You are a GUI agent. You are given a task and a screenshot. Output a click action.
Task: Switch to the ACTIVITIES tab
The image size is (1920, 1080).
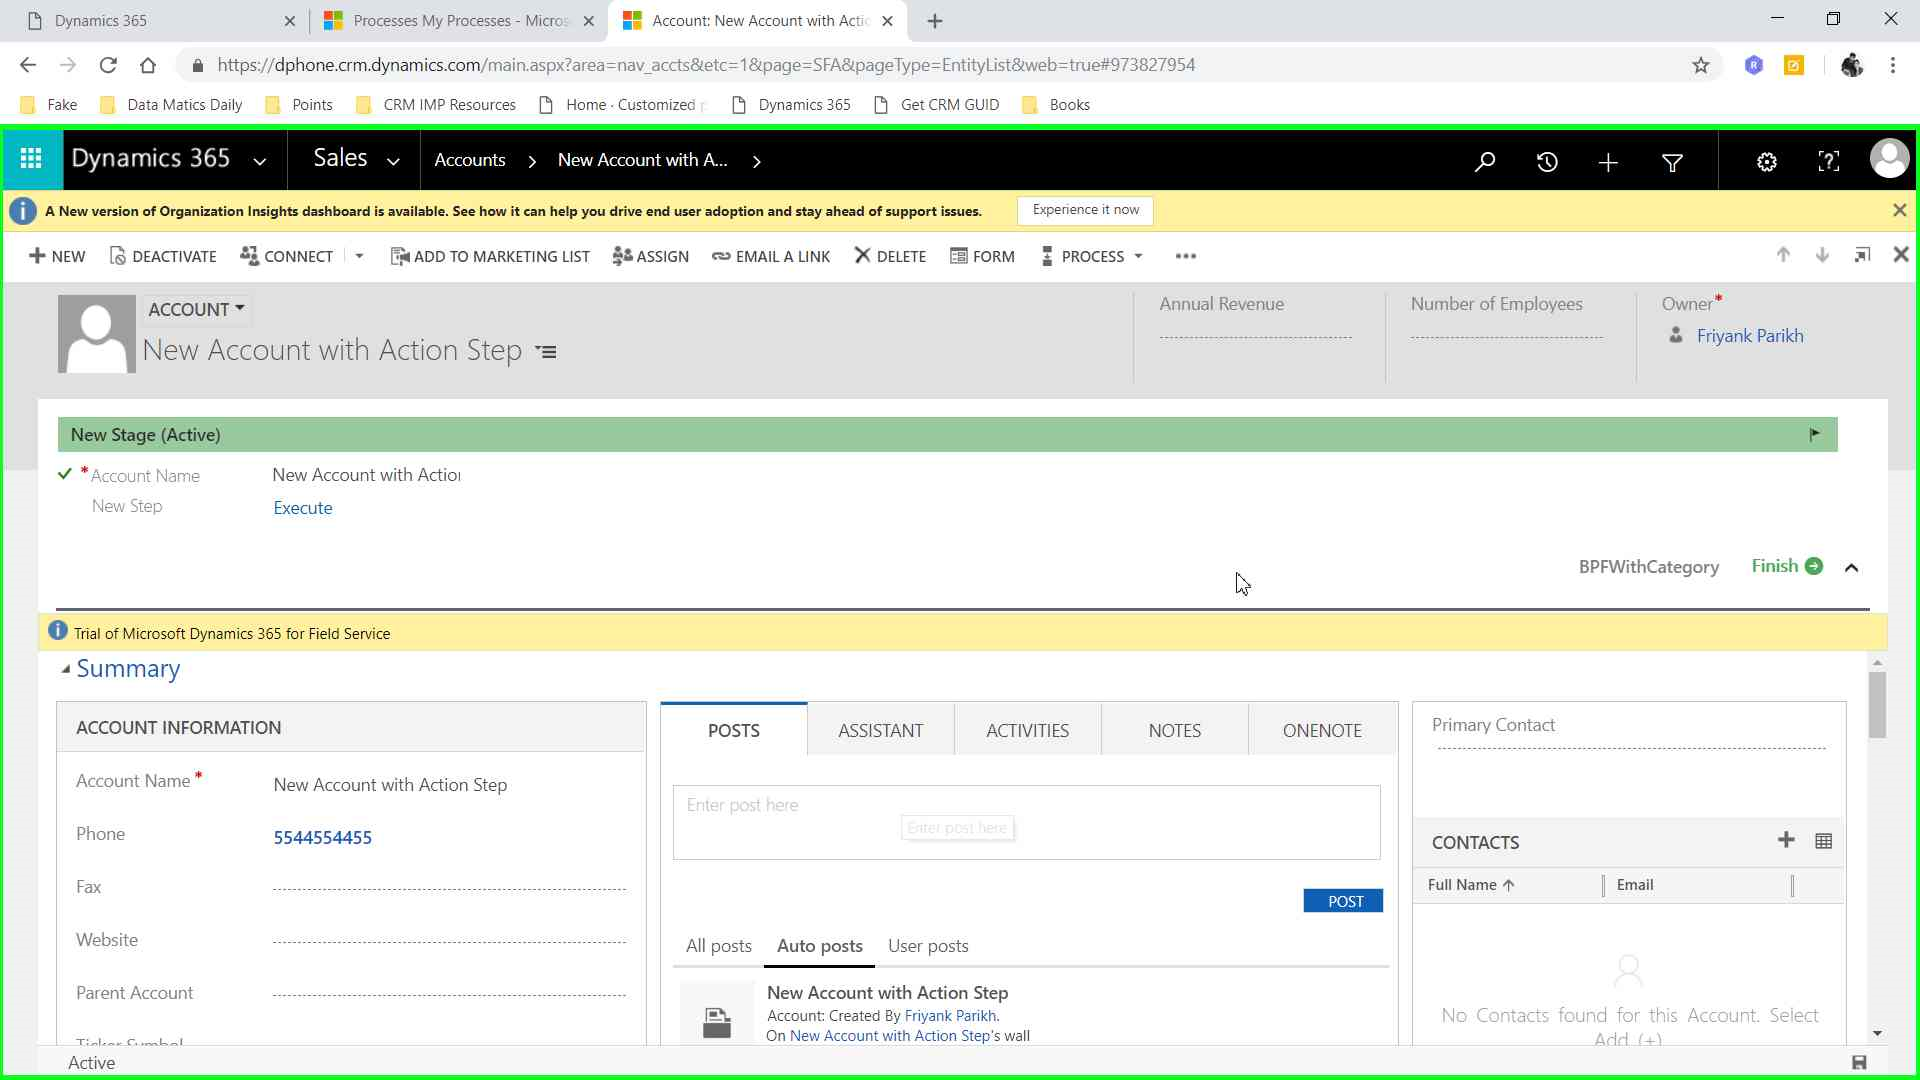(1027, 730)
